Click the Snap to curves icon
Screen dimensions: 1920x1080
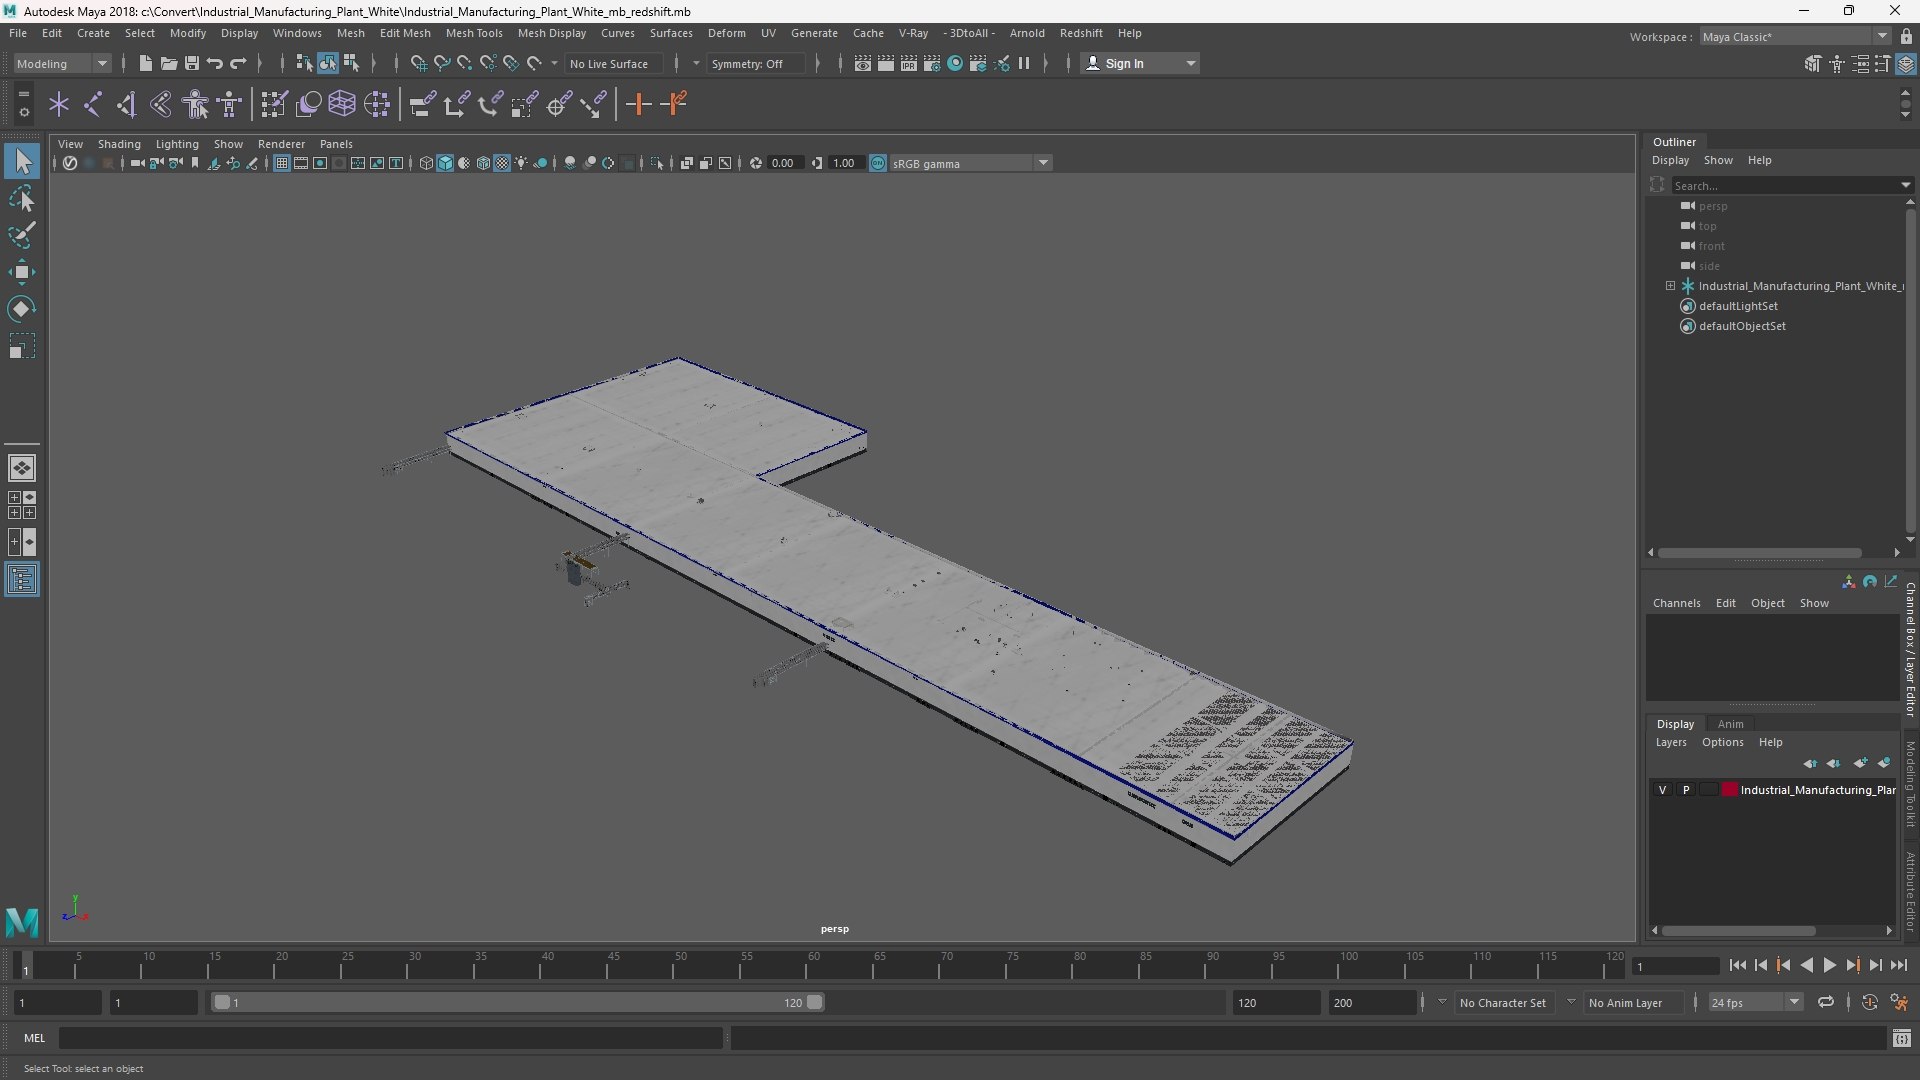click(x=441, y=63)
